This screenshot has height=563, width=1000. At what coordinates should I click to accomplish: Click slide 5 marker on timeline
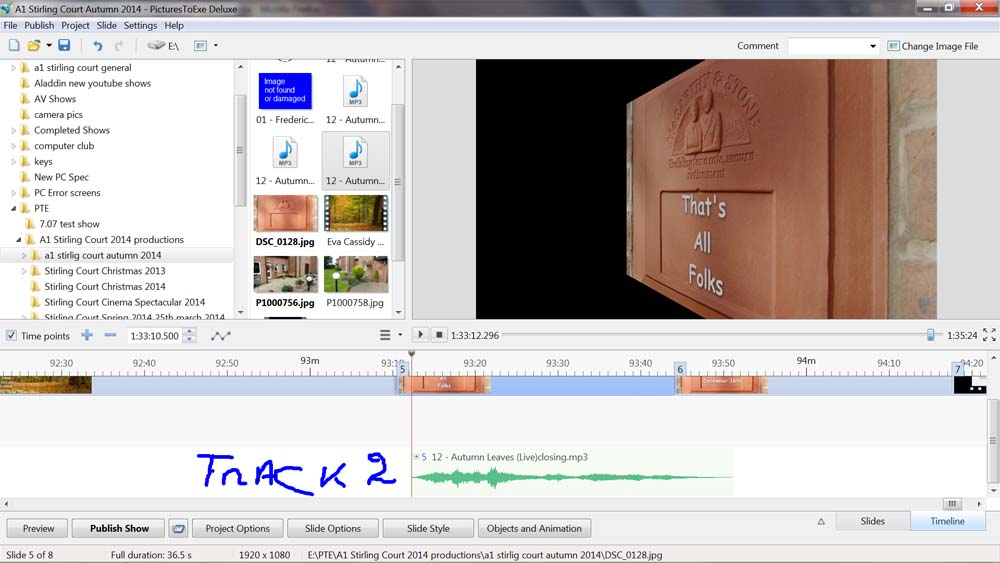pos(402,369)
